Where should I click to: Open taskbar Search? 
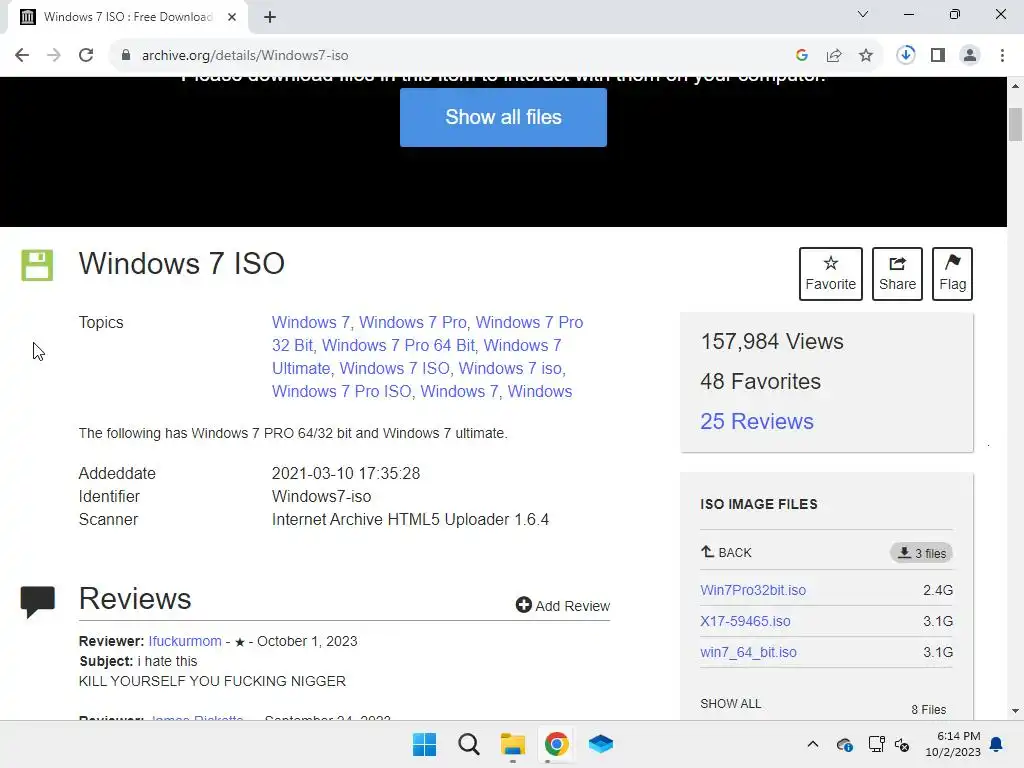(x=469, y=744)
